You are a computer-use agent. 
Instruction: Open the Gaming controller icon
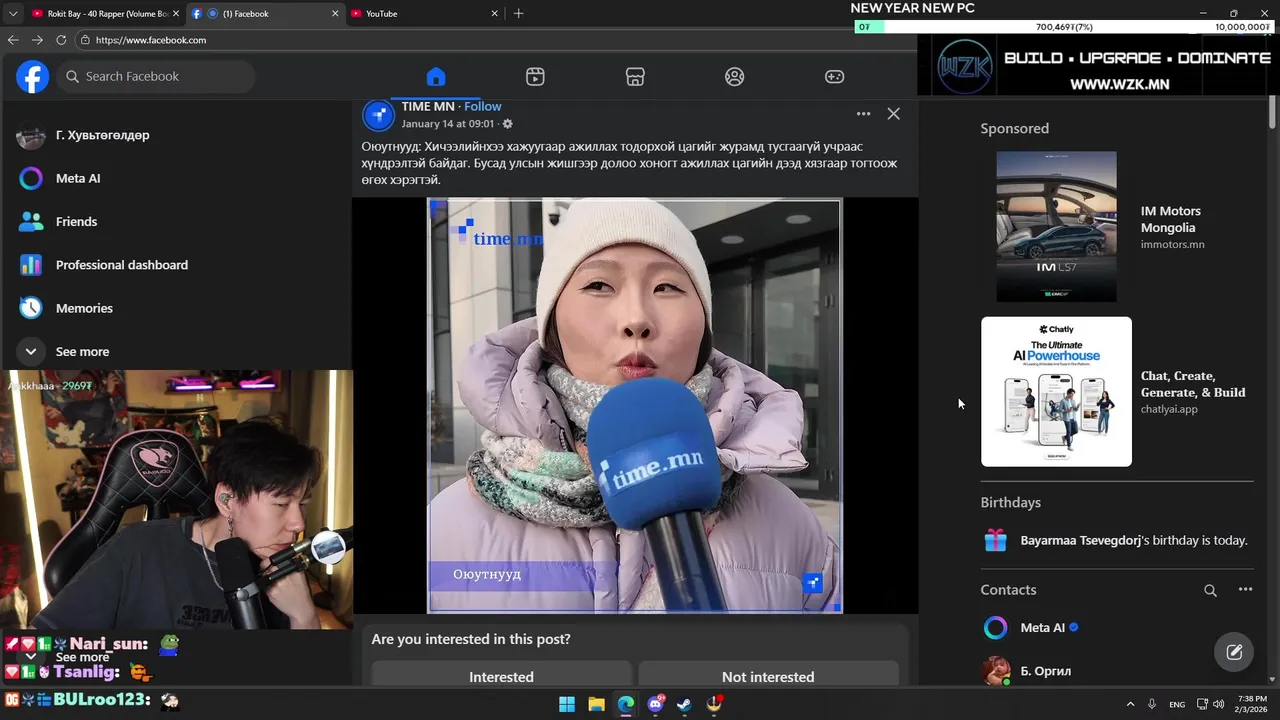[834, 77]
